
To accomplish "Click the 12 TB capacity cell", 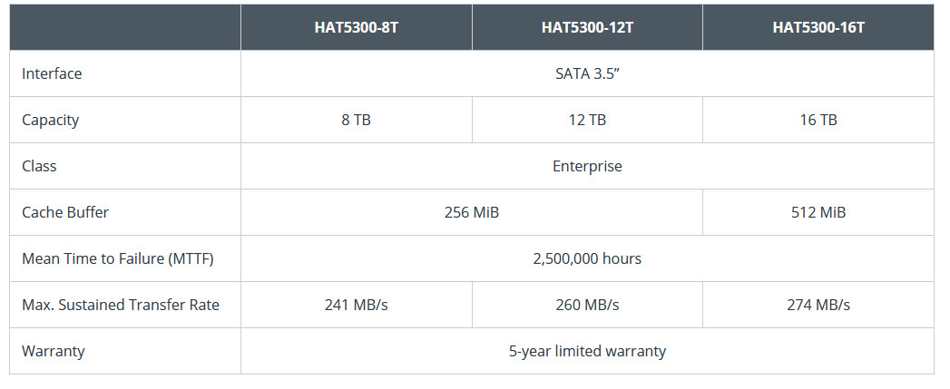I will tap(587, 120).
